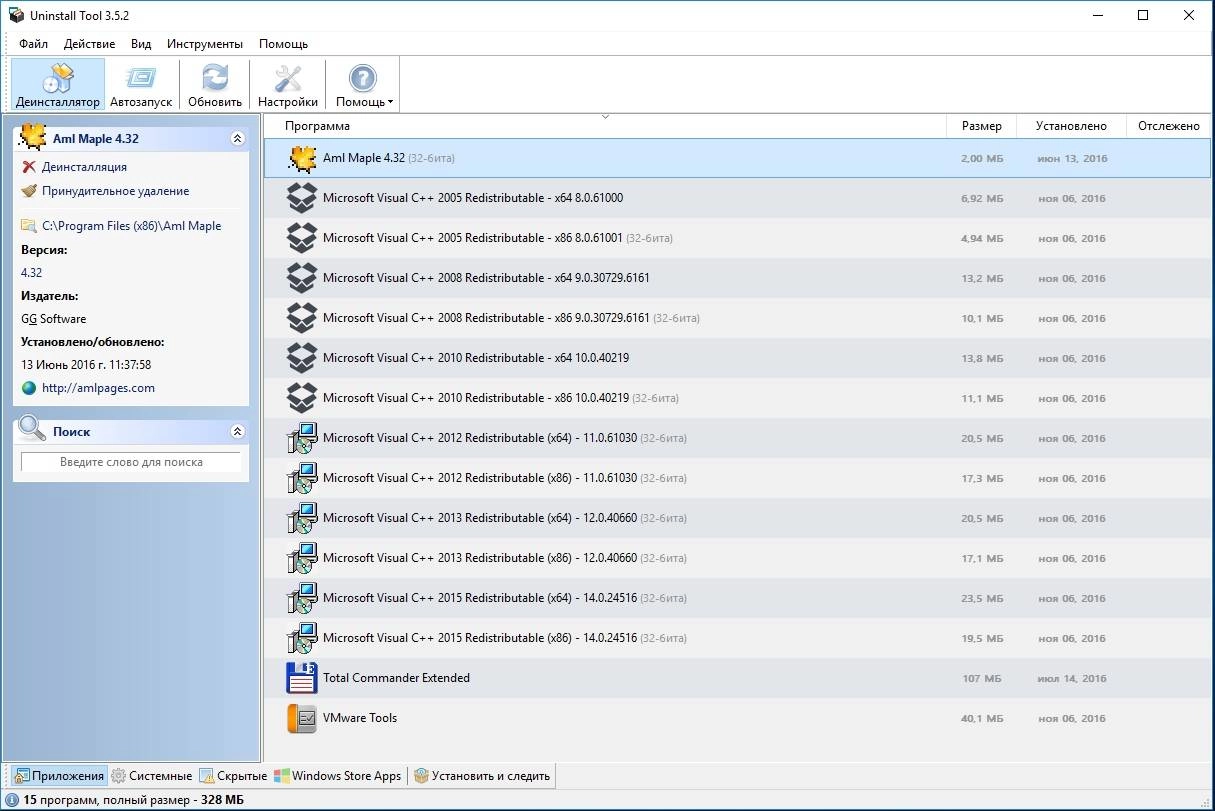Click the magnifier icon in Поиск panel
The height and width of the screenshot is (811, 1215).
point(33,429)
